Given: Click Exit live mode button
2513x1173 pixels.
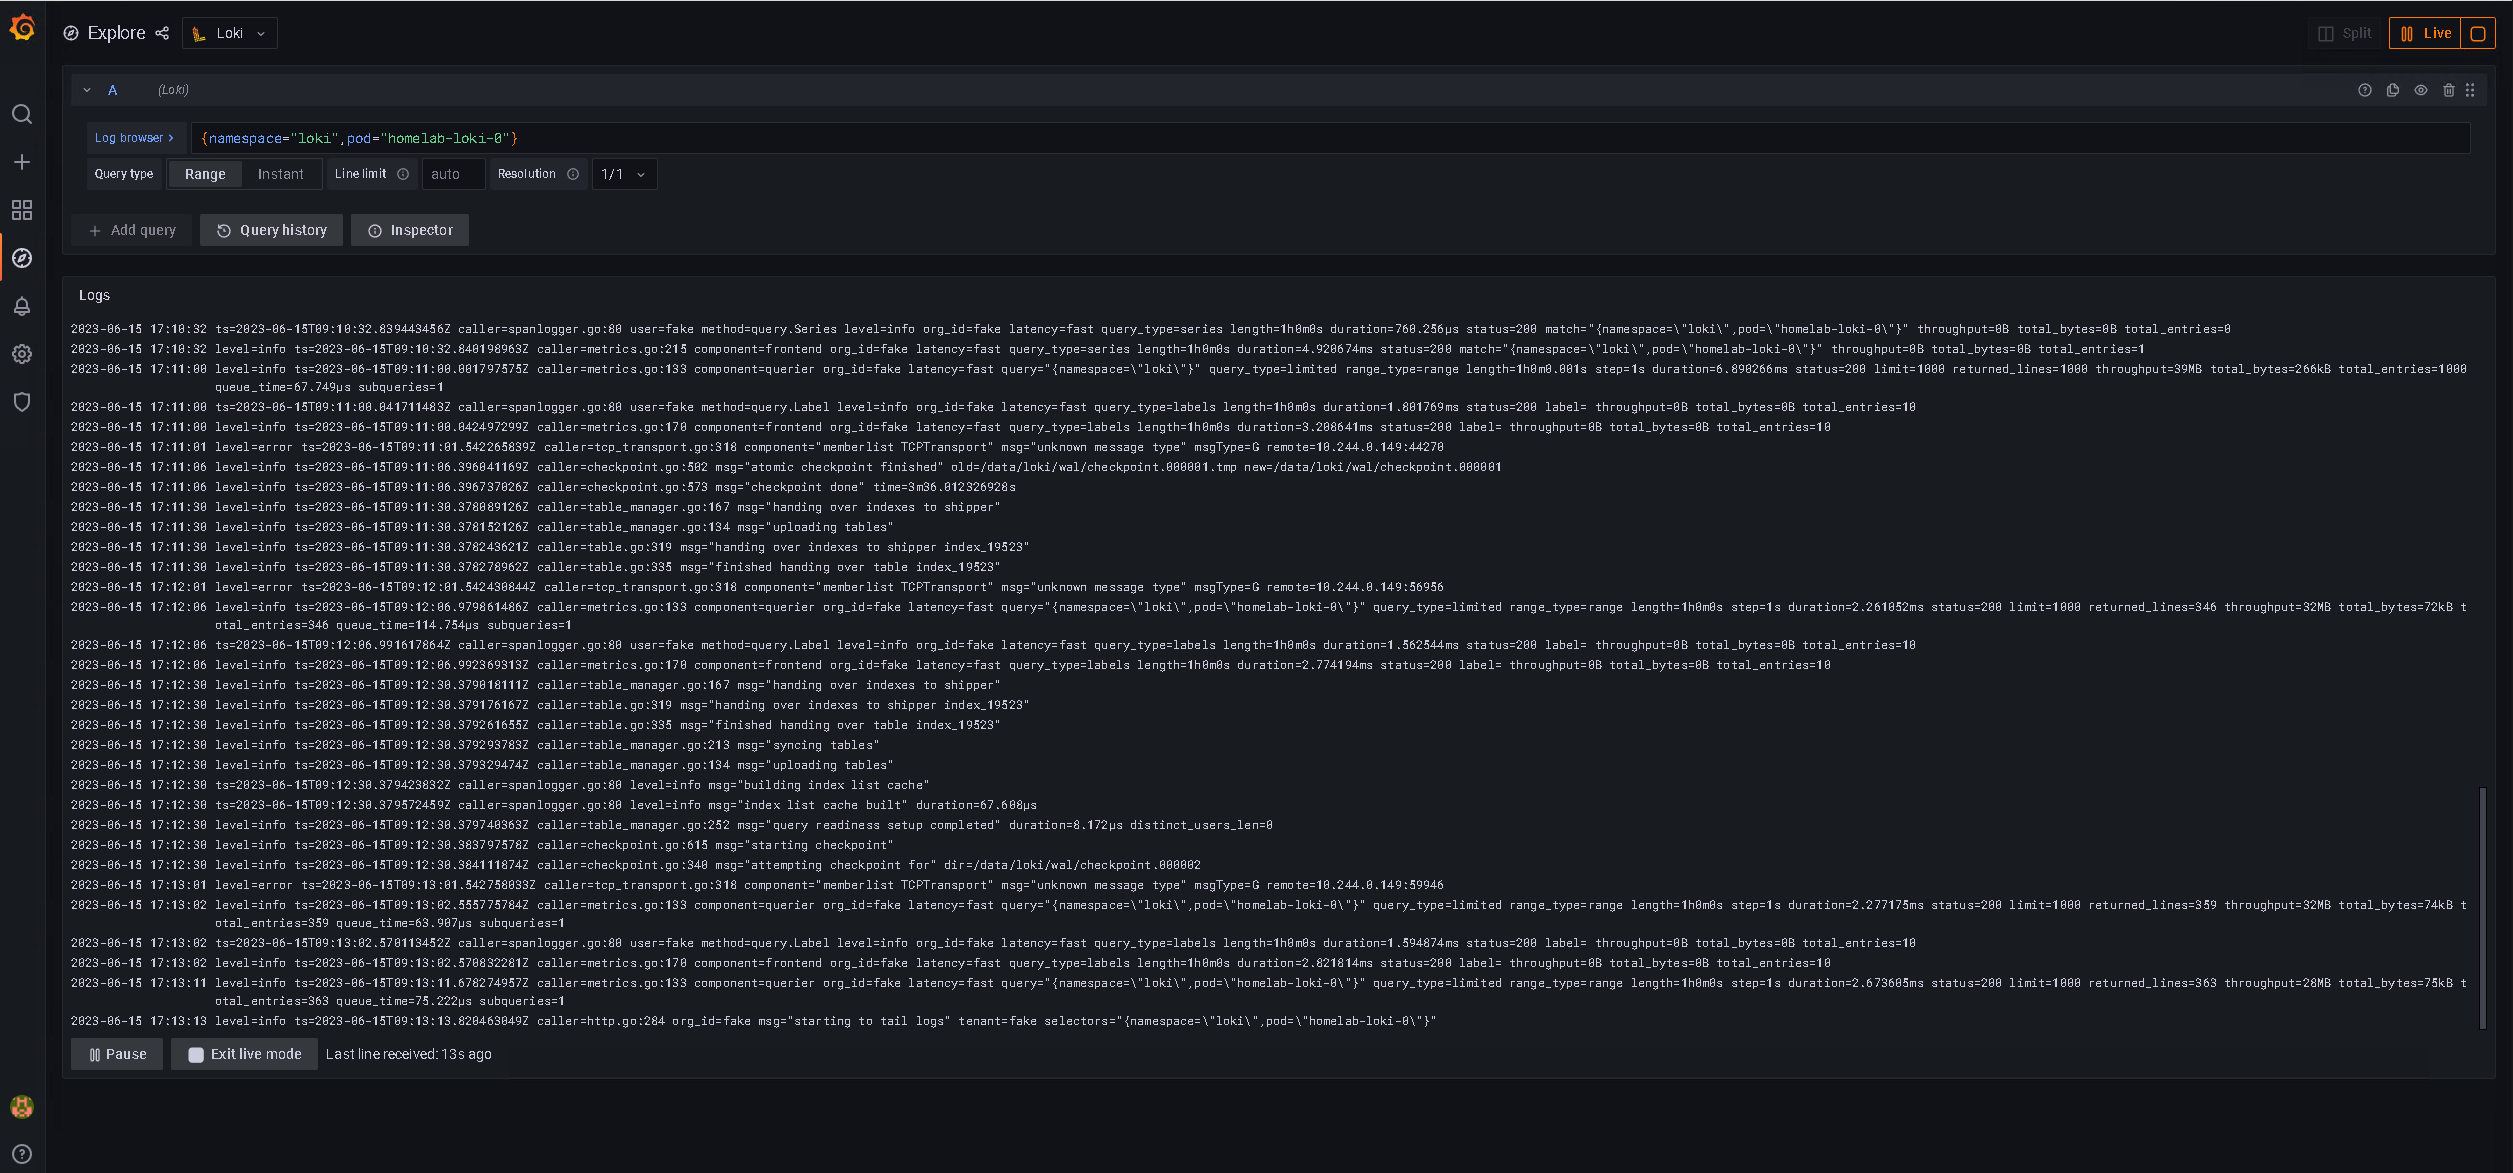Looking at the screenshot, I should (244, 1053).
